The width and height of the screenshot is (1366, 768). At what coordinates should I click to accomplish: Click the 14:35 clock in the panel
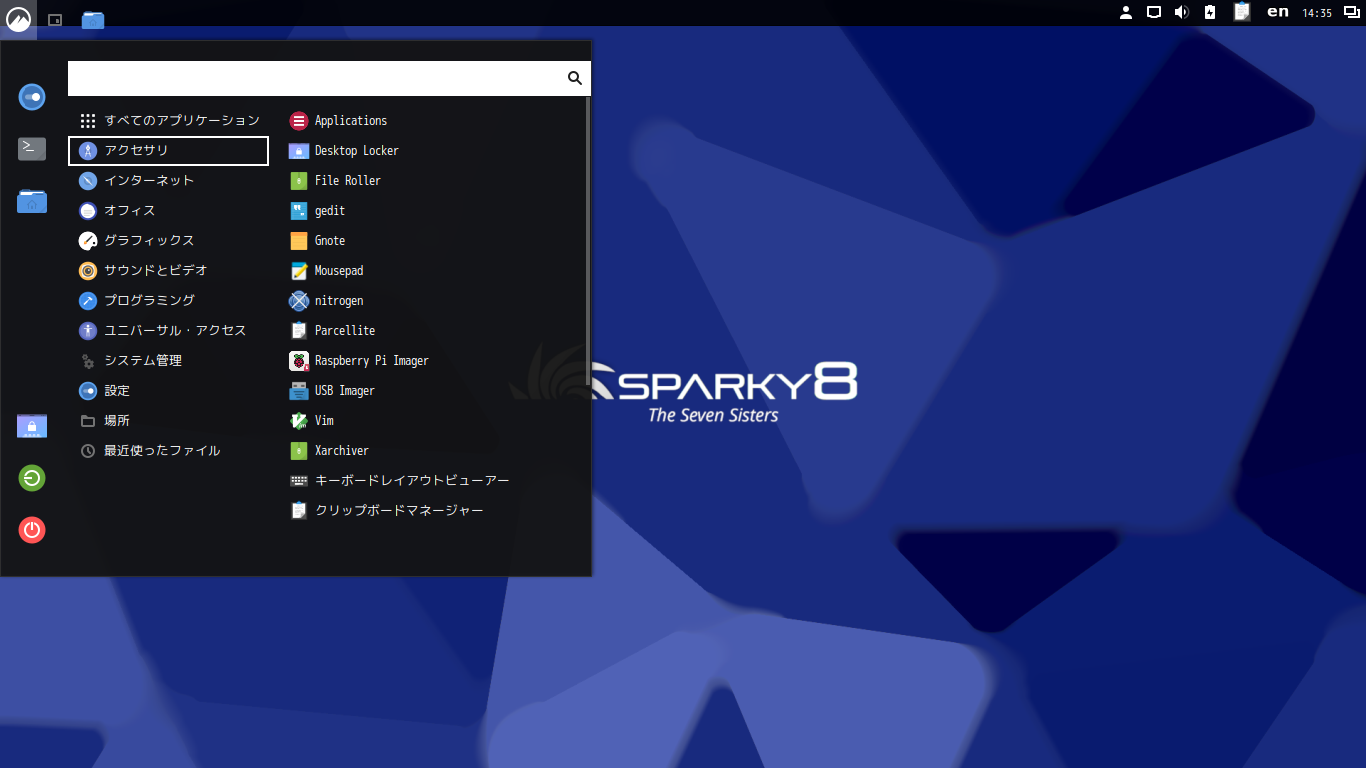pyautogui.click(x=1317, y=13)
